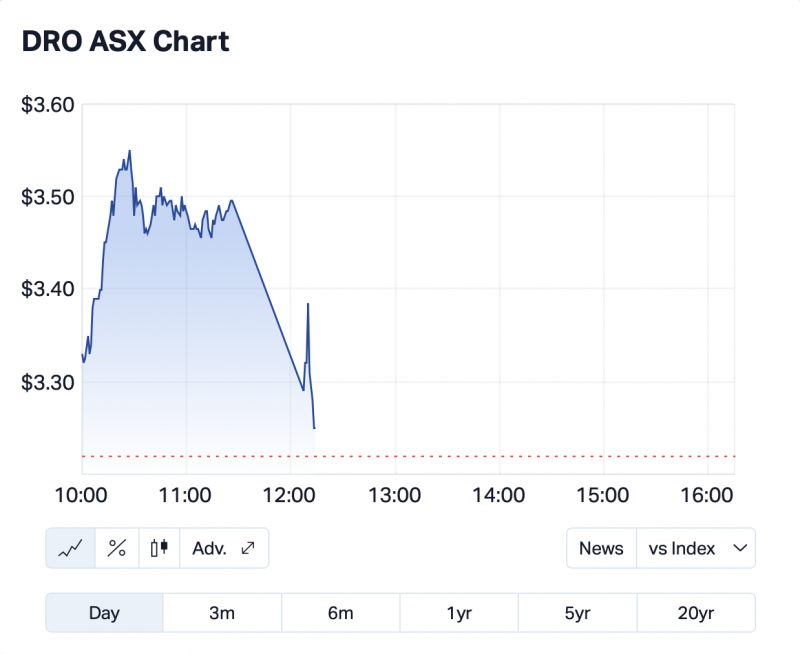Switch to percentage change view icon
800x654 pixels.
117,548
